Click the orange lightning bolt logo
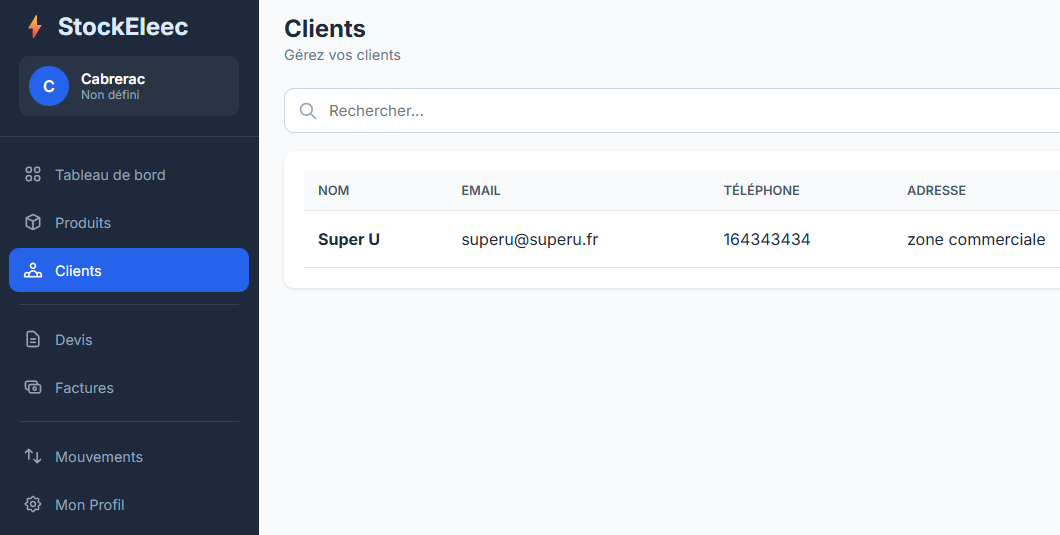Viewport: 1060px width, 535px height. click(35, 27)
